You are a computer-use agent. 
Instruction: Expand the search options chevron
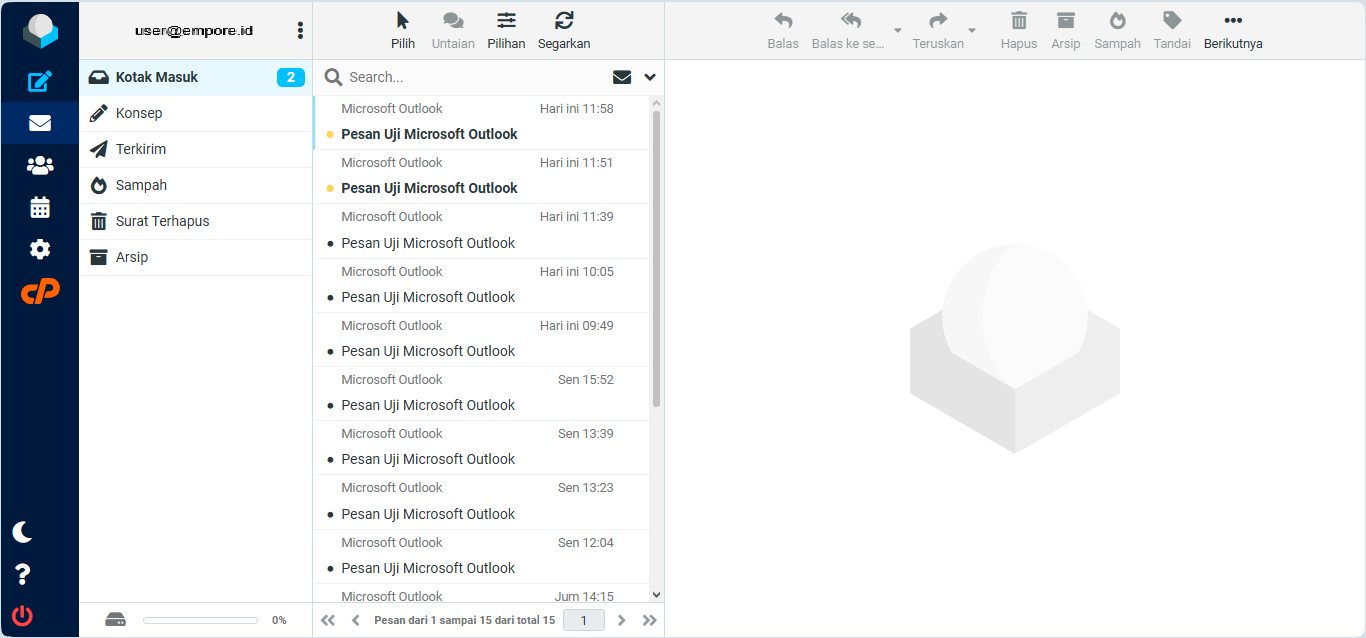coord(650,77)
